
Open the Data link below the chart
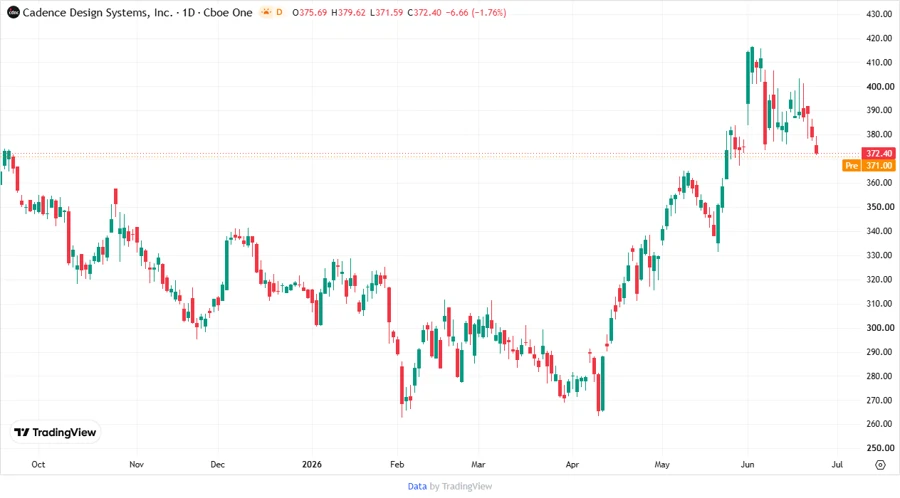click(417, 486)
